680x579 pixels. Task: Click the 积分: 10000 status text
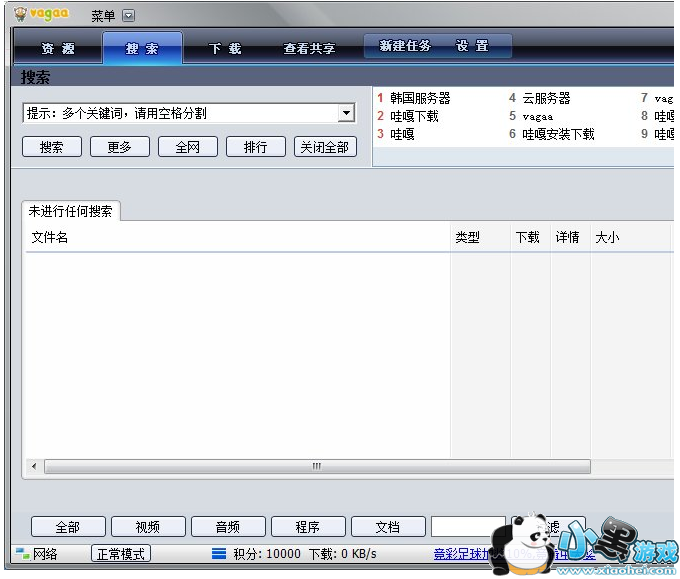coord(267,554)
